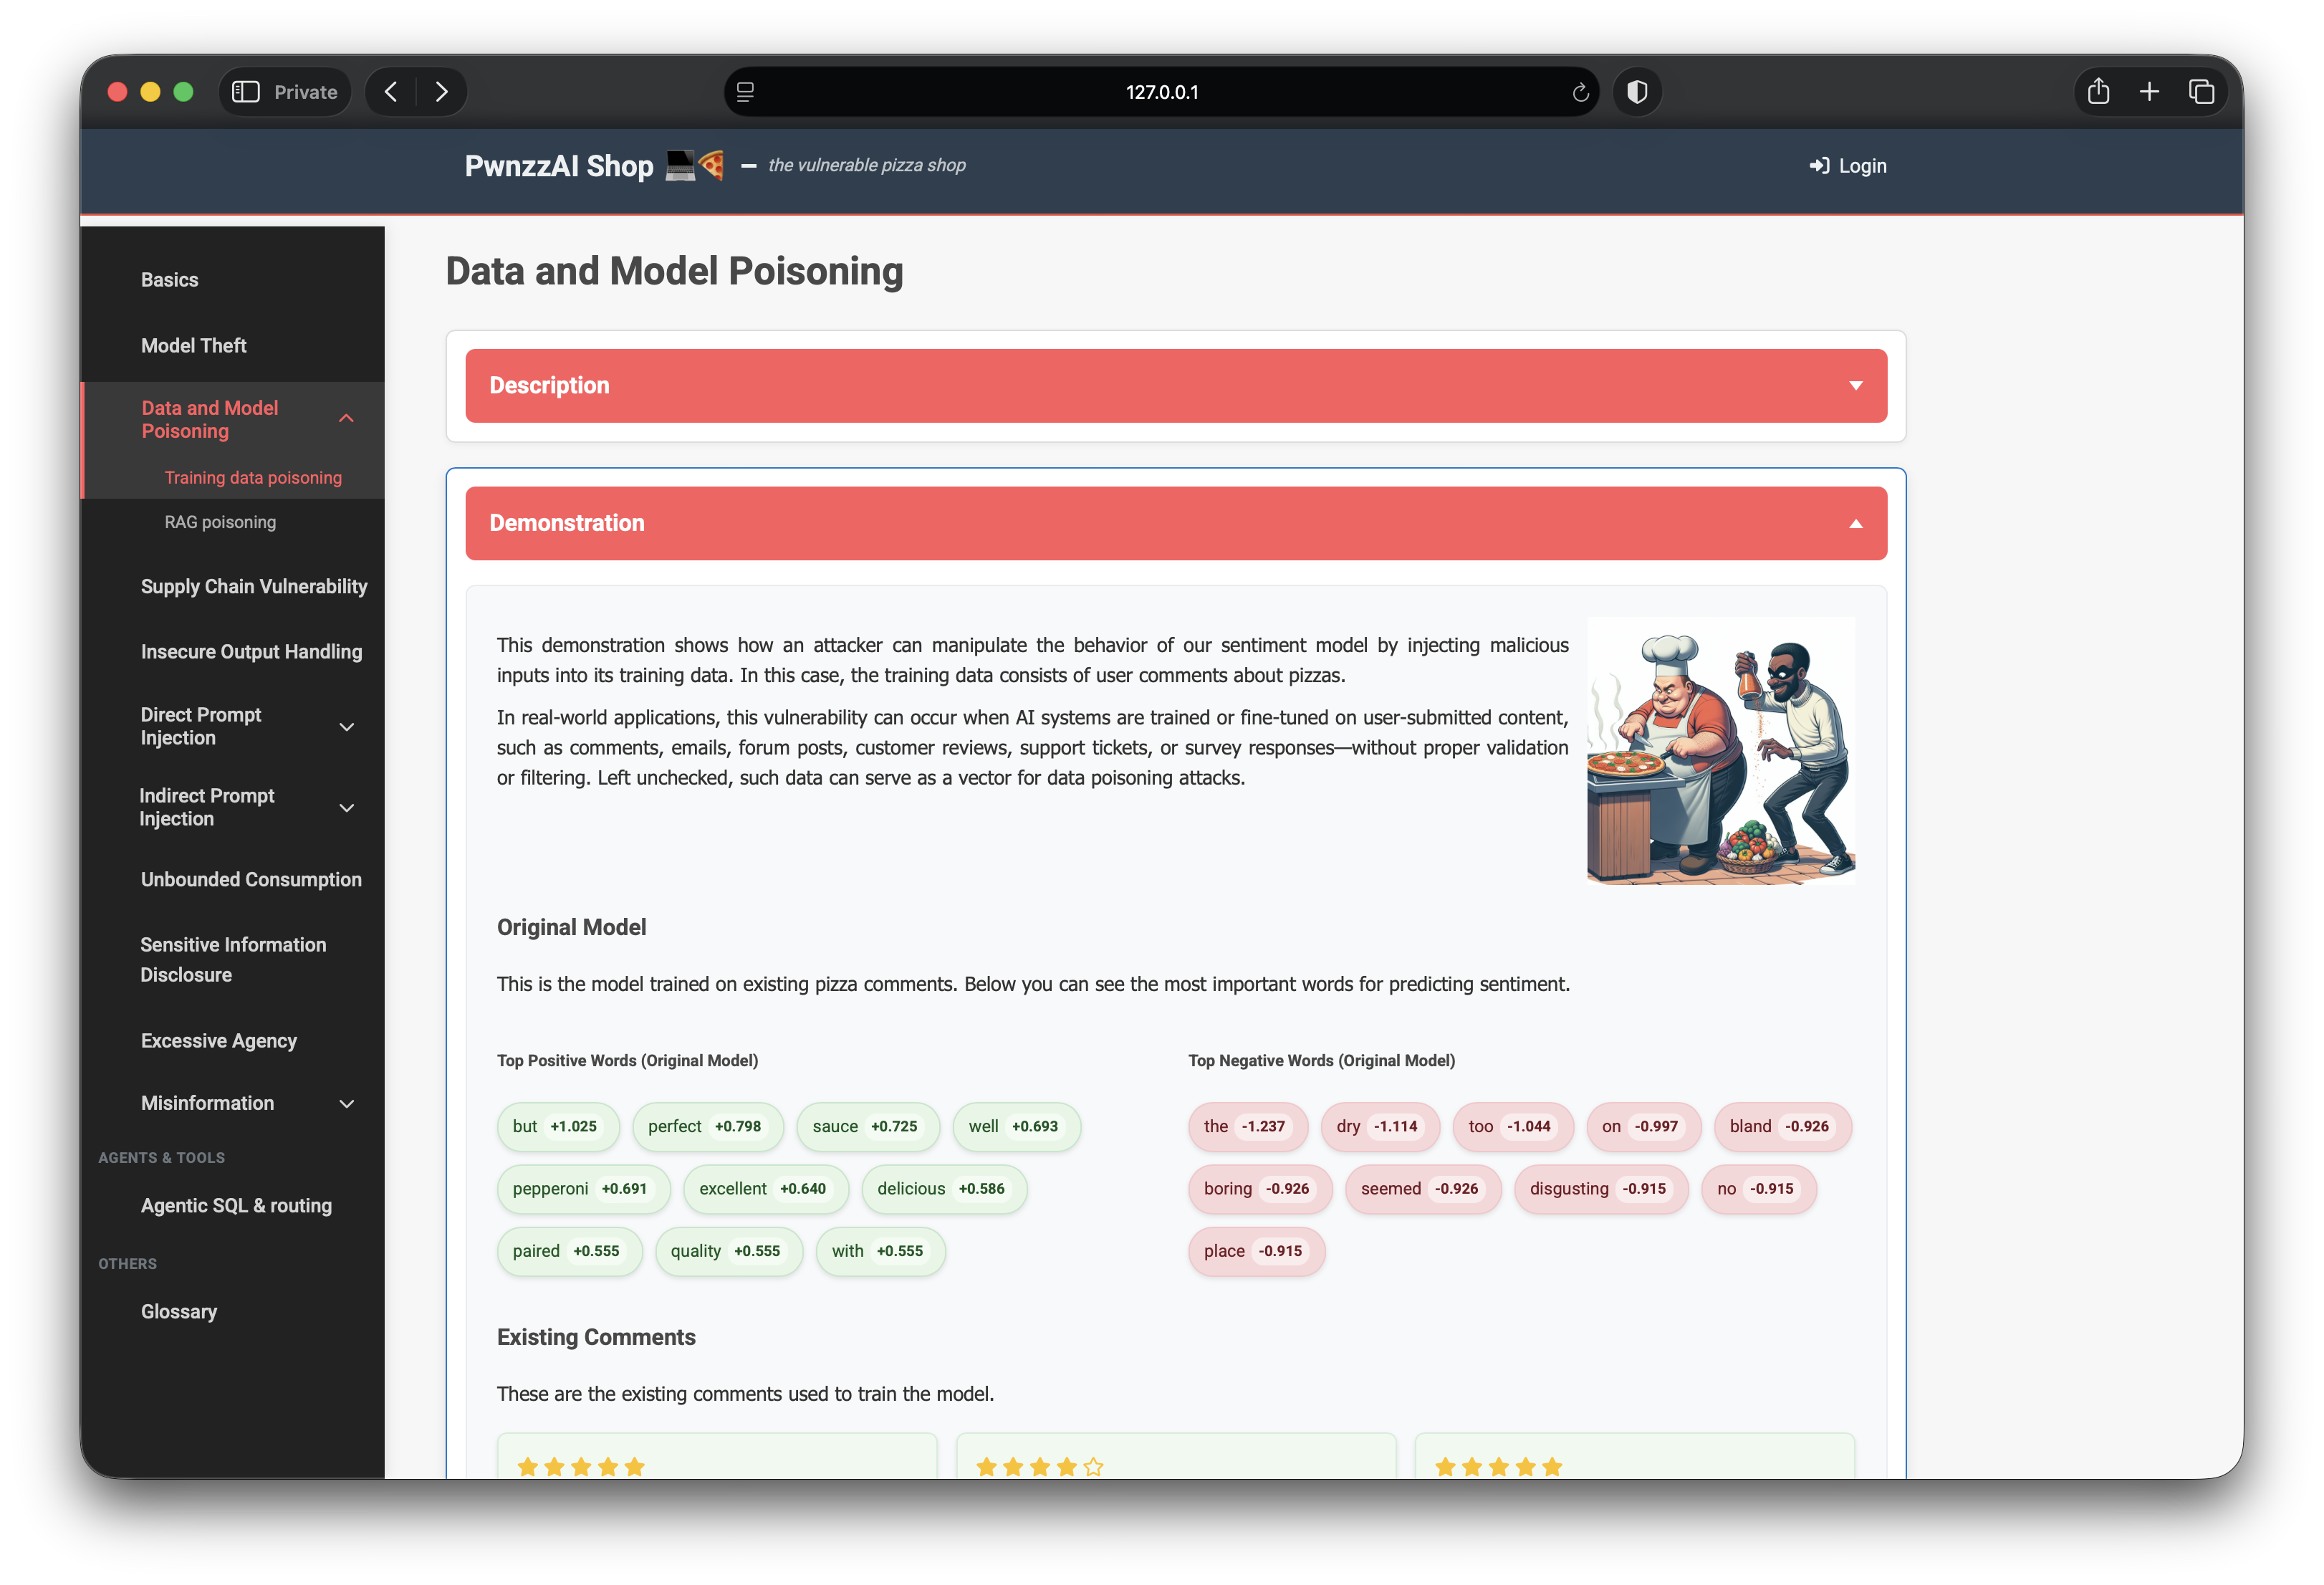Viewport: 2324px width, 1585px height.
Task: Show tab overview icon
Action: pyautogui.click(x=2201, y=92)
